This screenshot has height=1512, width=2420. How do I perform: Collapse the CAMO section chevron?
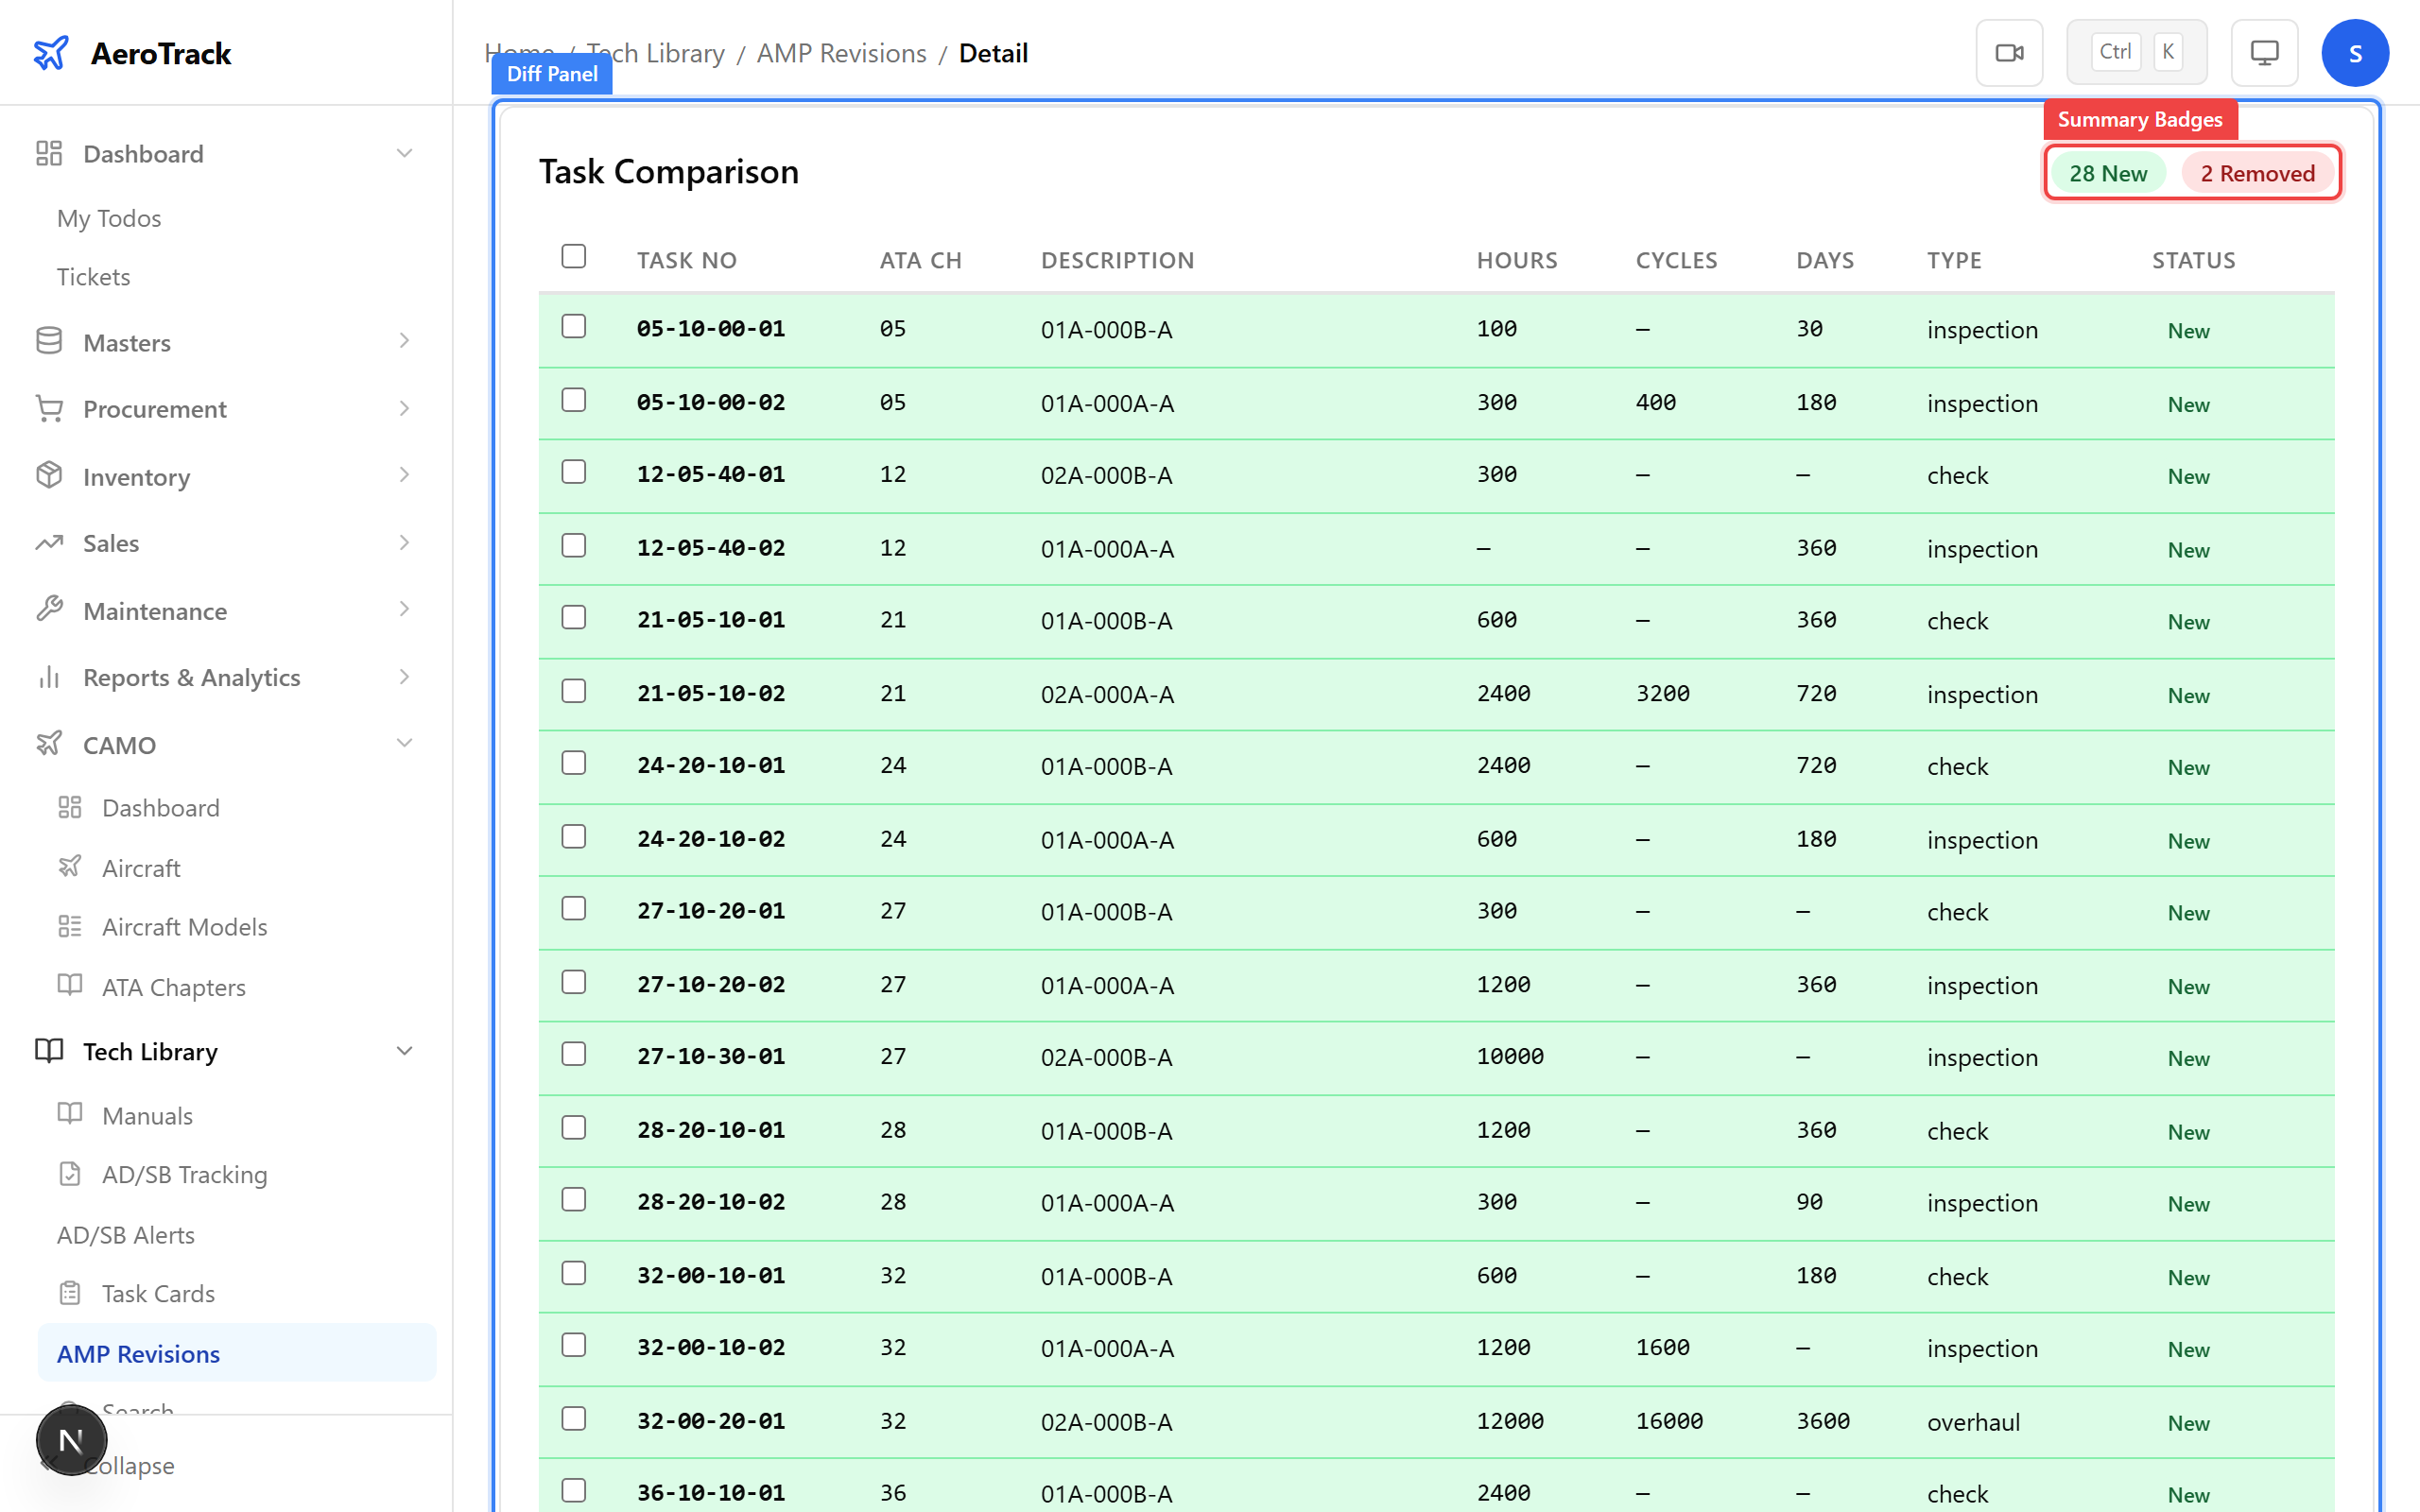tap(404, 743)
